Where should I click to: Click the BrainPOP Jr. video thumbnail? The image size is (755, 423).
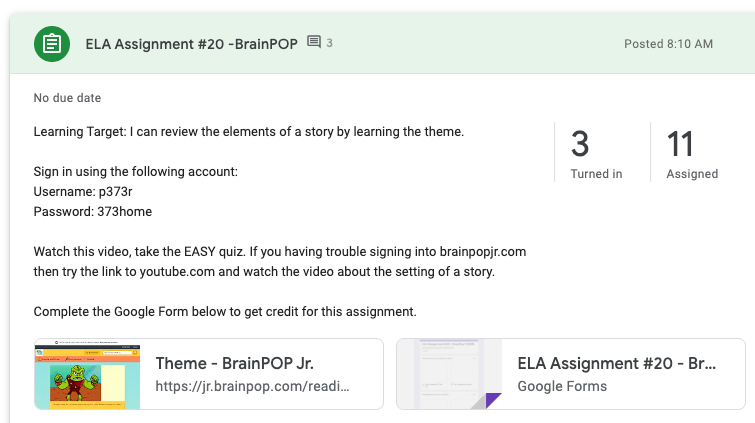87,374
